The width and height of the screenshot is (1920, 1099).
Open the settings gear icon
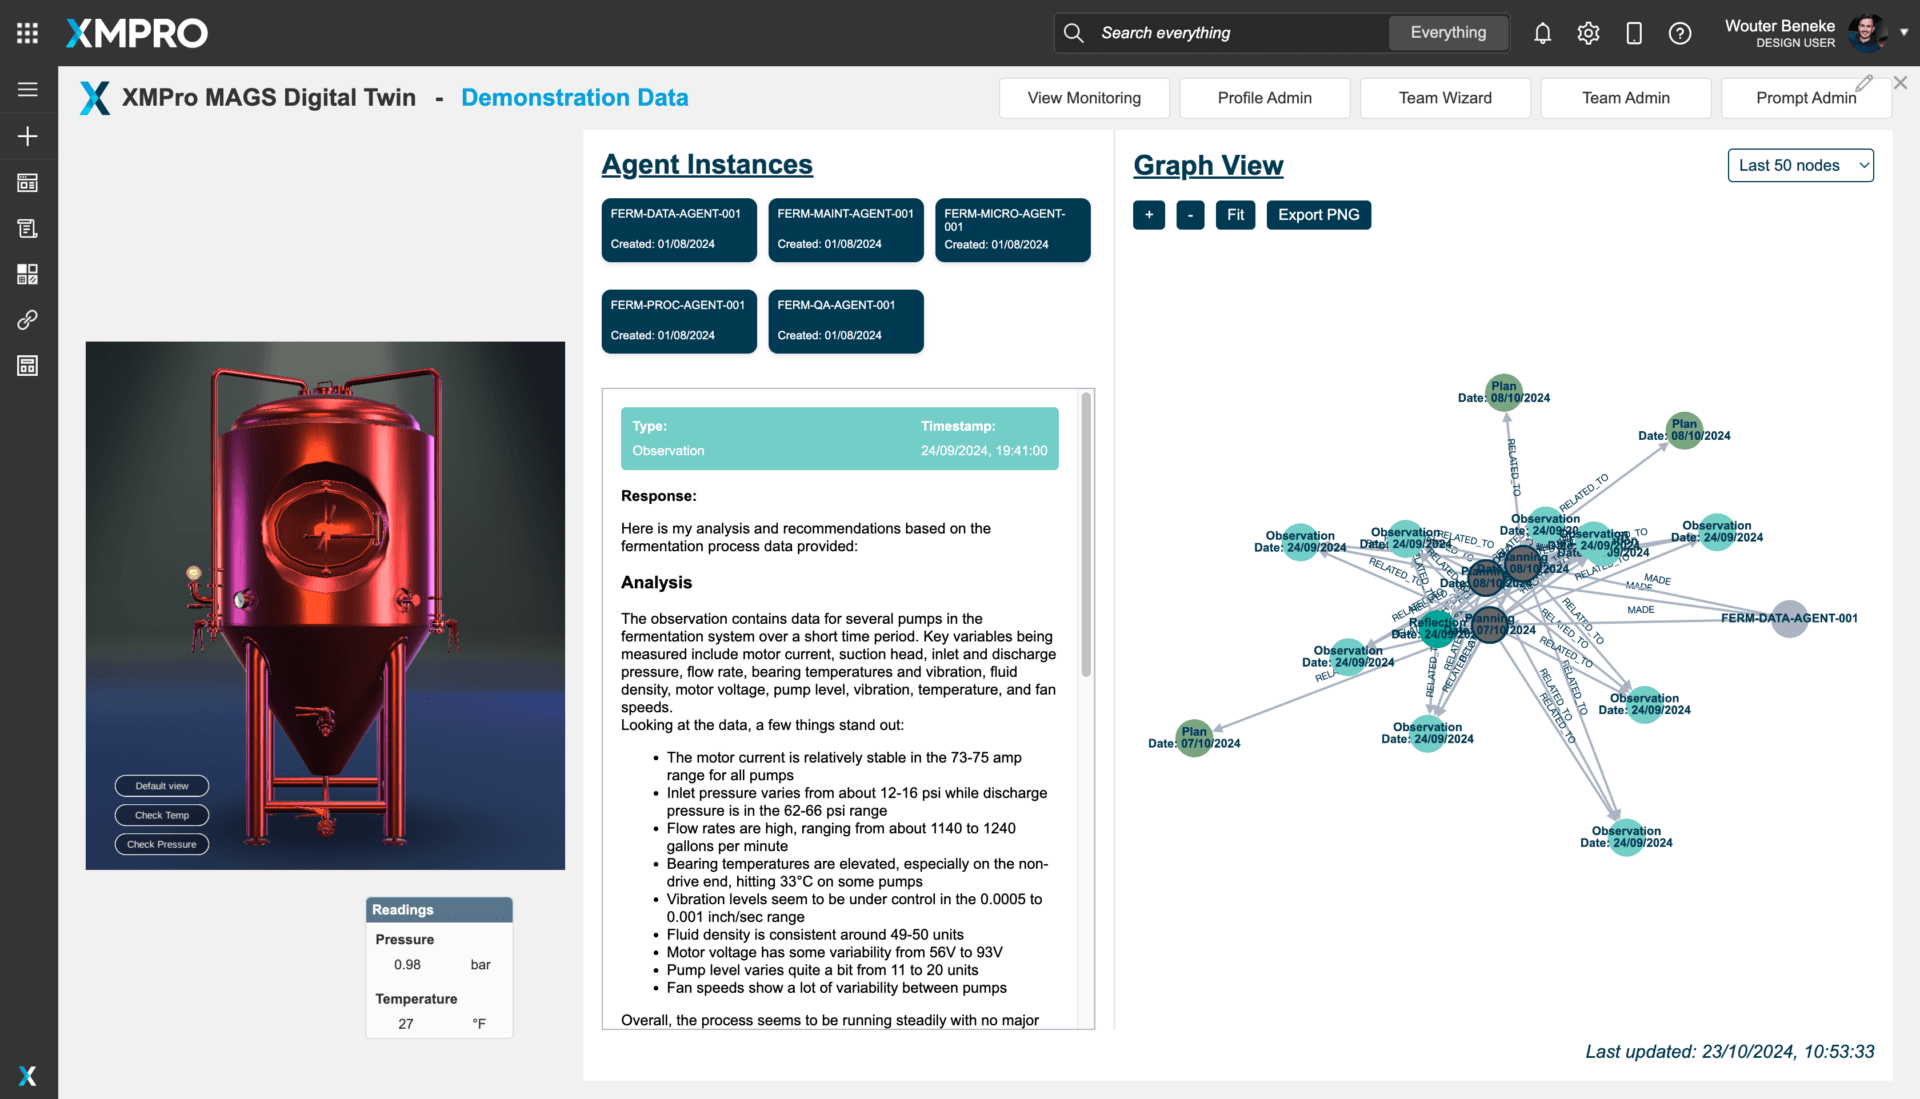(1588, 33)
